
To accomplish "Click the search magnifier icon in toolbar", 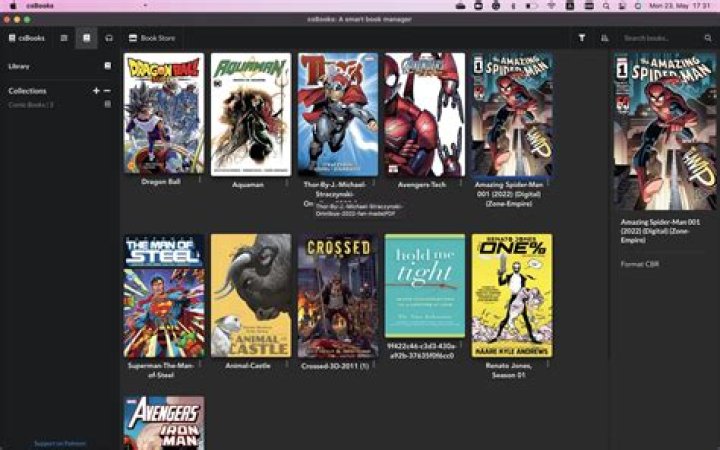I will [708, 38].
